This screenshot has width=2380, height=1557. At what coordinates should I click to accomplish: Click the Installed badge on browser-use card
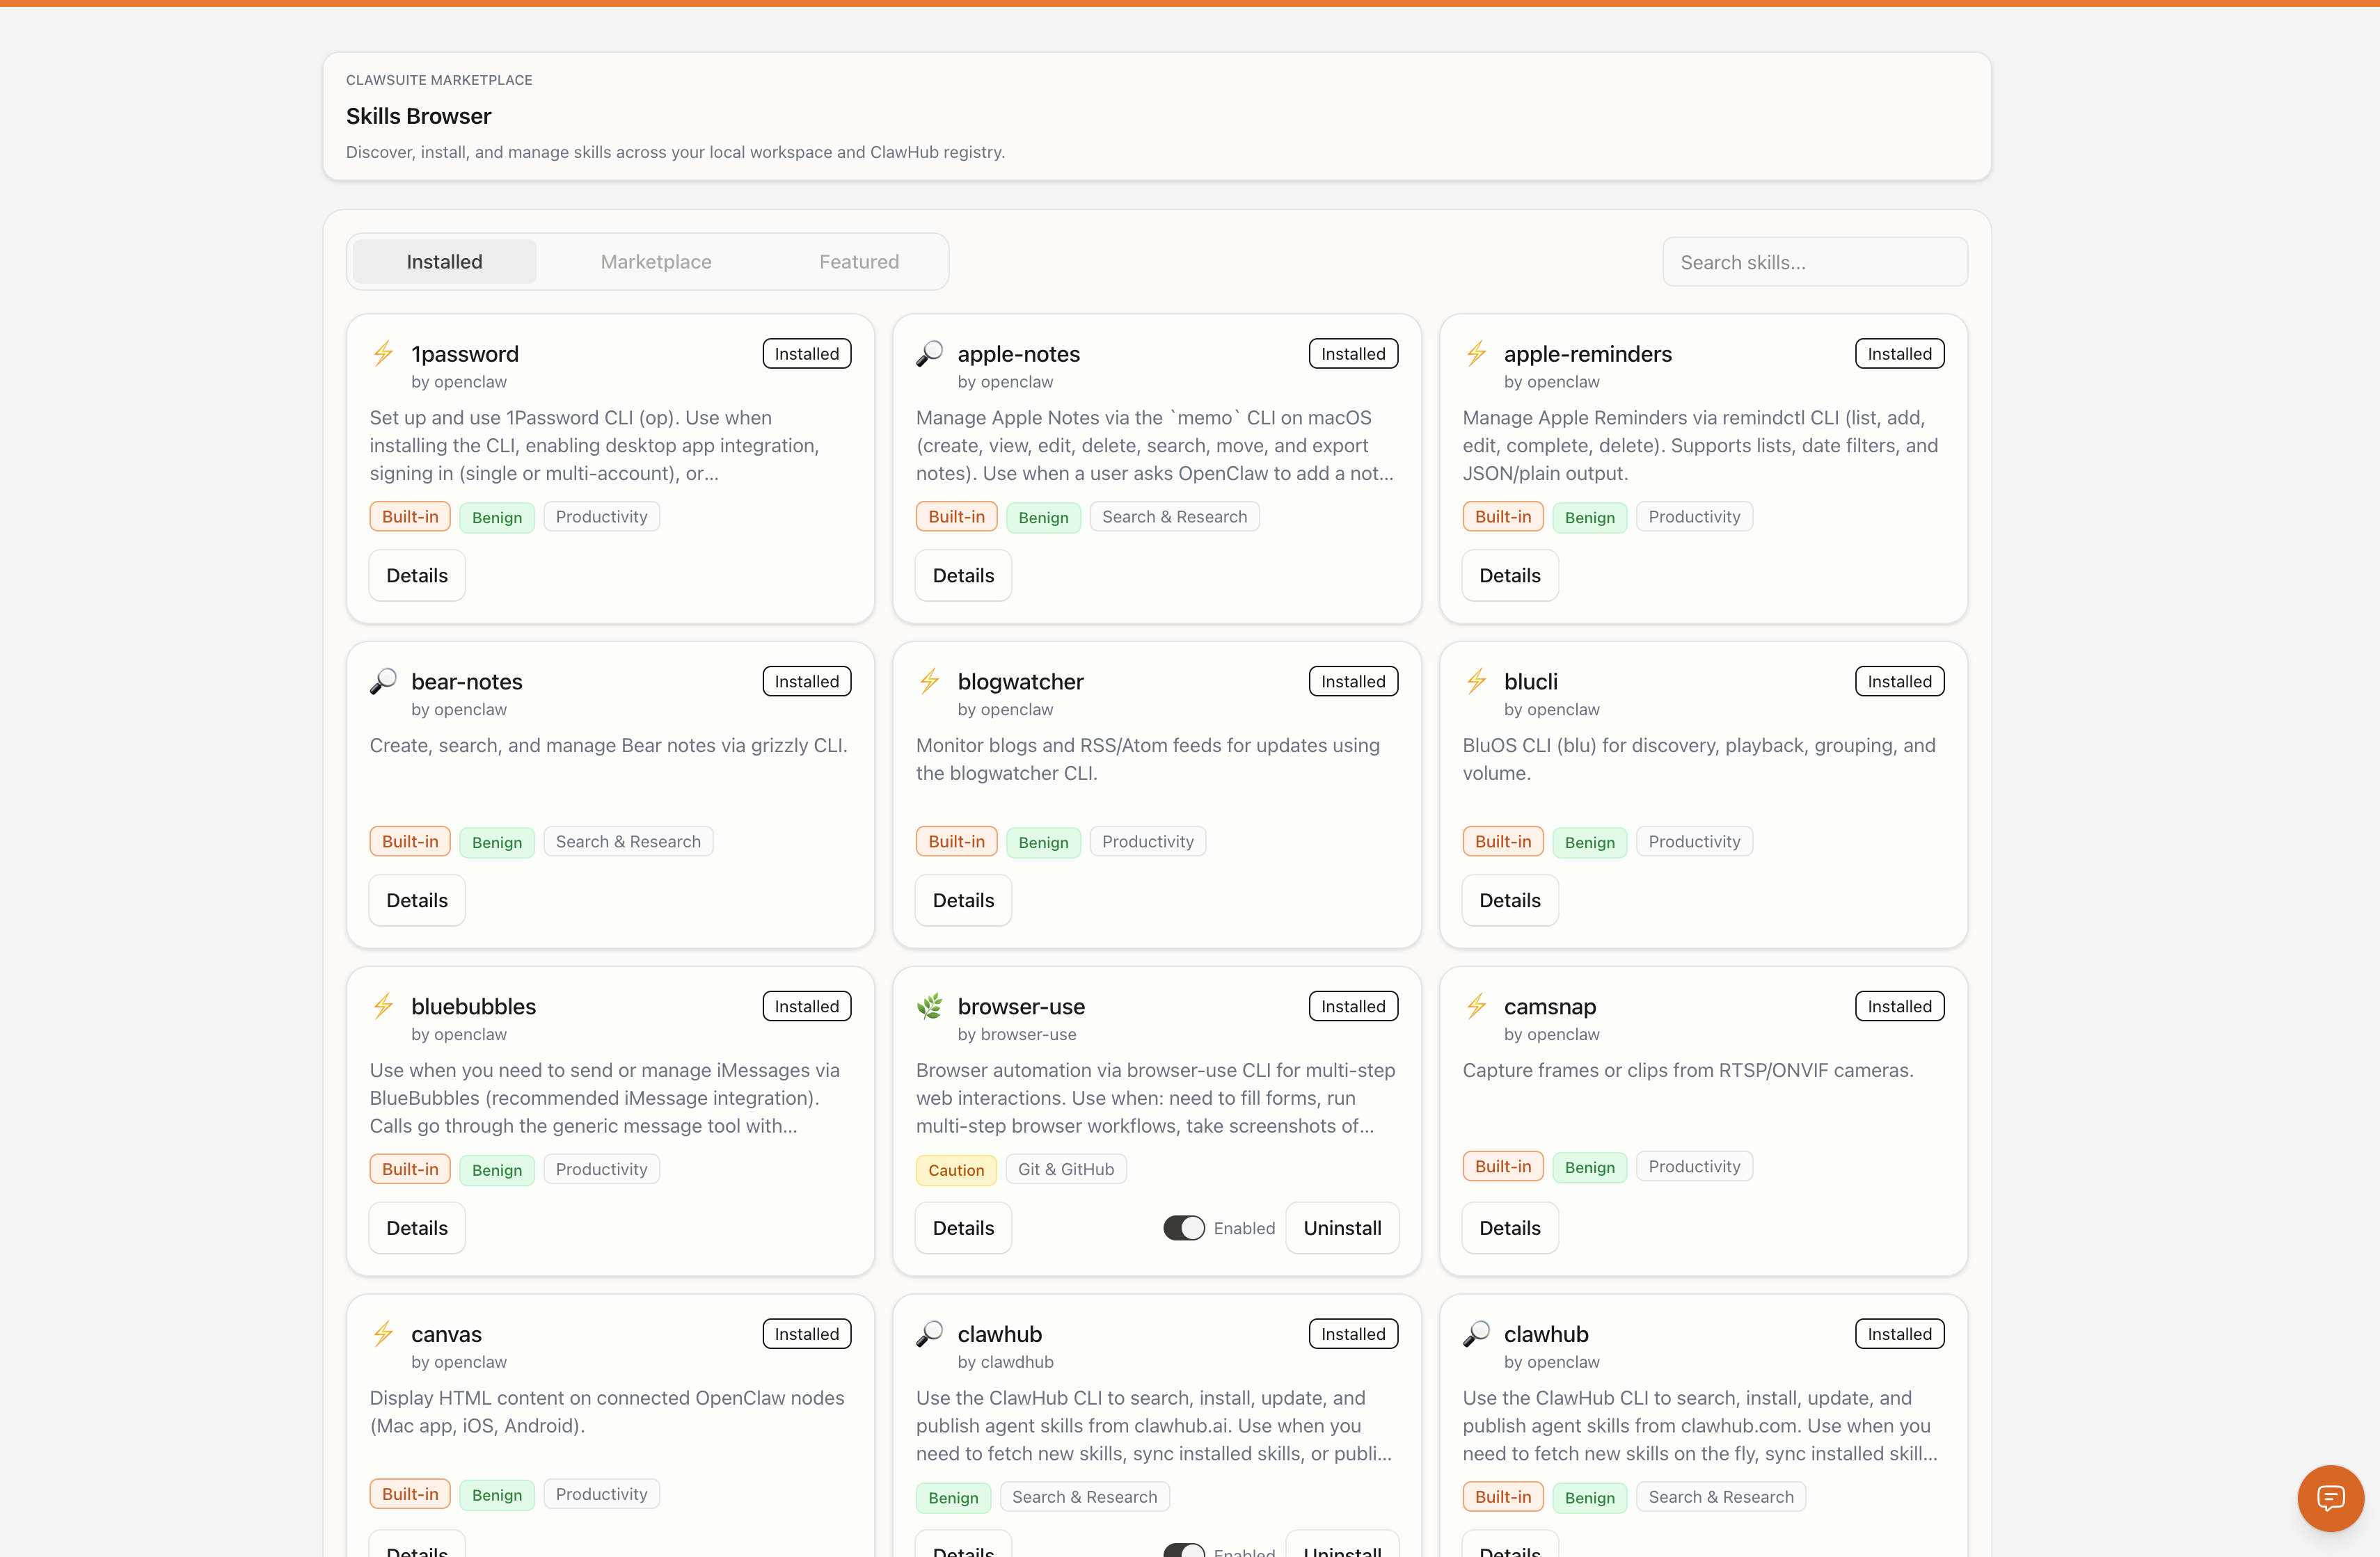(1353, 1007)
